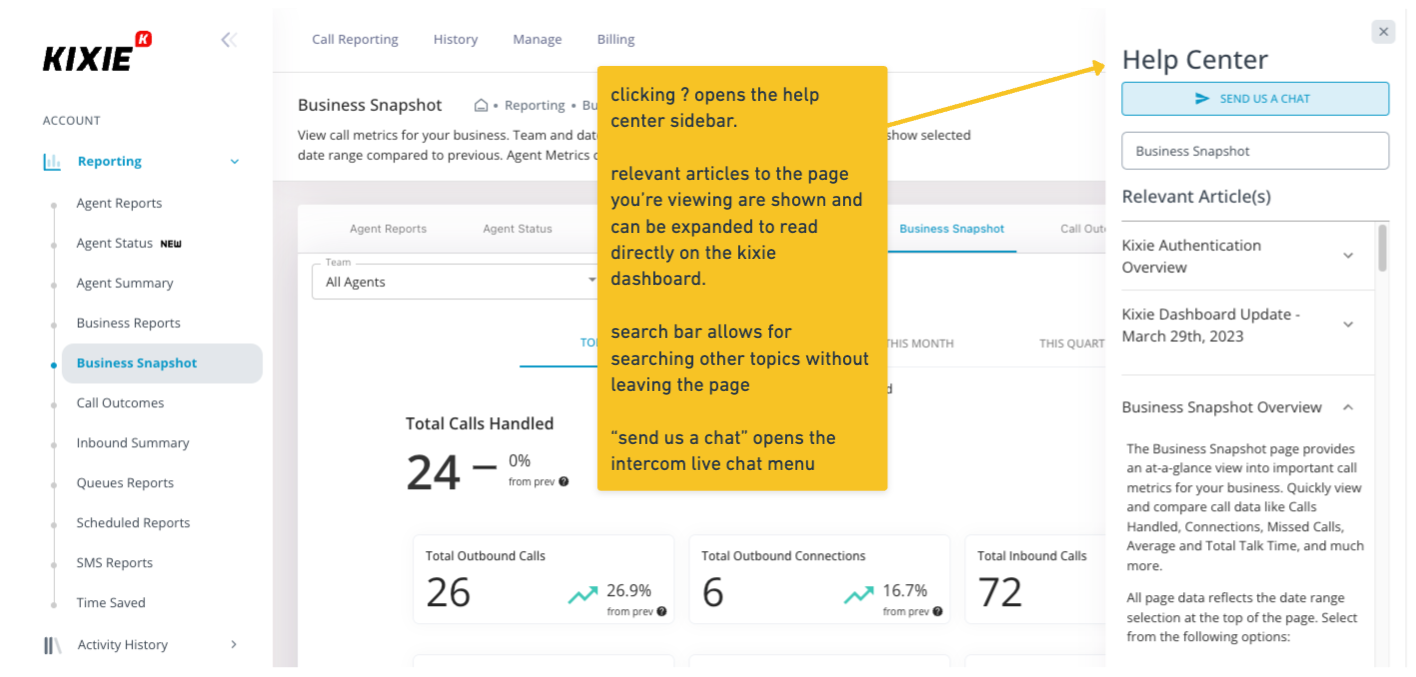This screenshot has height=677, width=1416.
Task: Click the Business Snapshot page title
Action: coord(370,105)
